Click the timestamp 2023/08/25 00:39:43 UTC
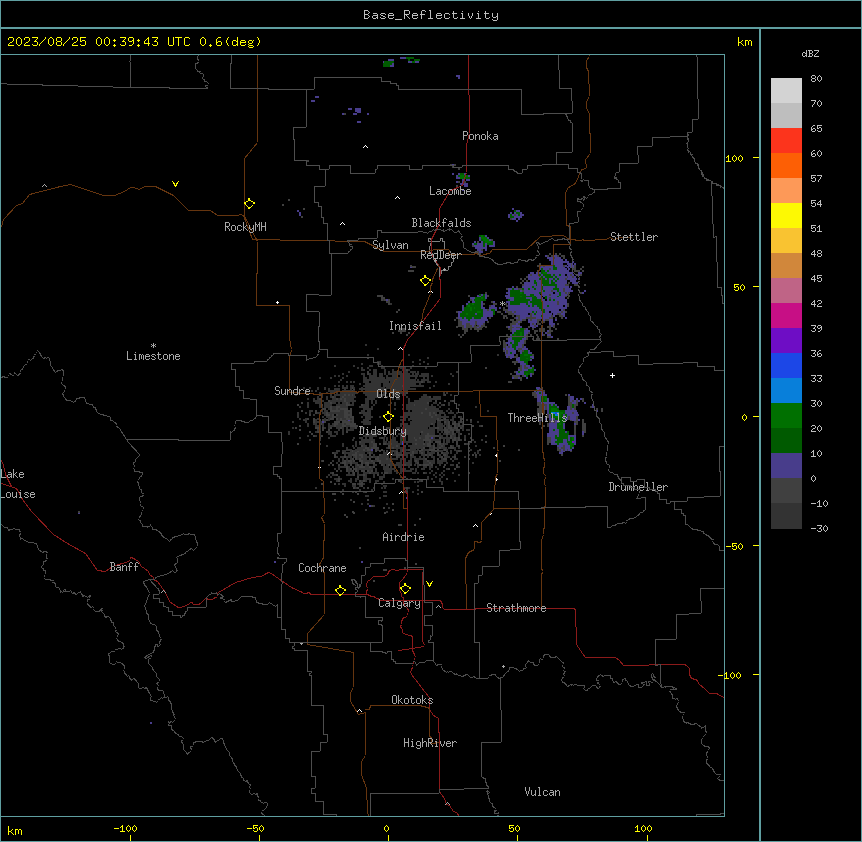The width and height of the screenshot is (862, 842). (x=99, y=42)
